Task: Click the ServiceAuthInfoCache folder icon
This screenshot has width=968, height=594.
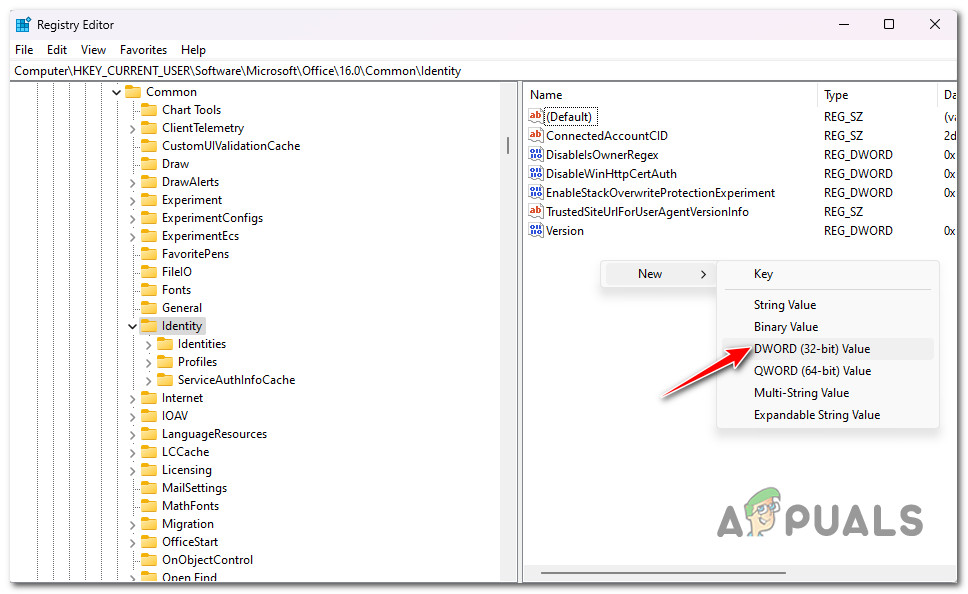Action: pyautogui.click(x=165, y=380)
